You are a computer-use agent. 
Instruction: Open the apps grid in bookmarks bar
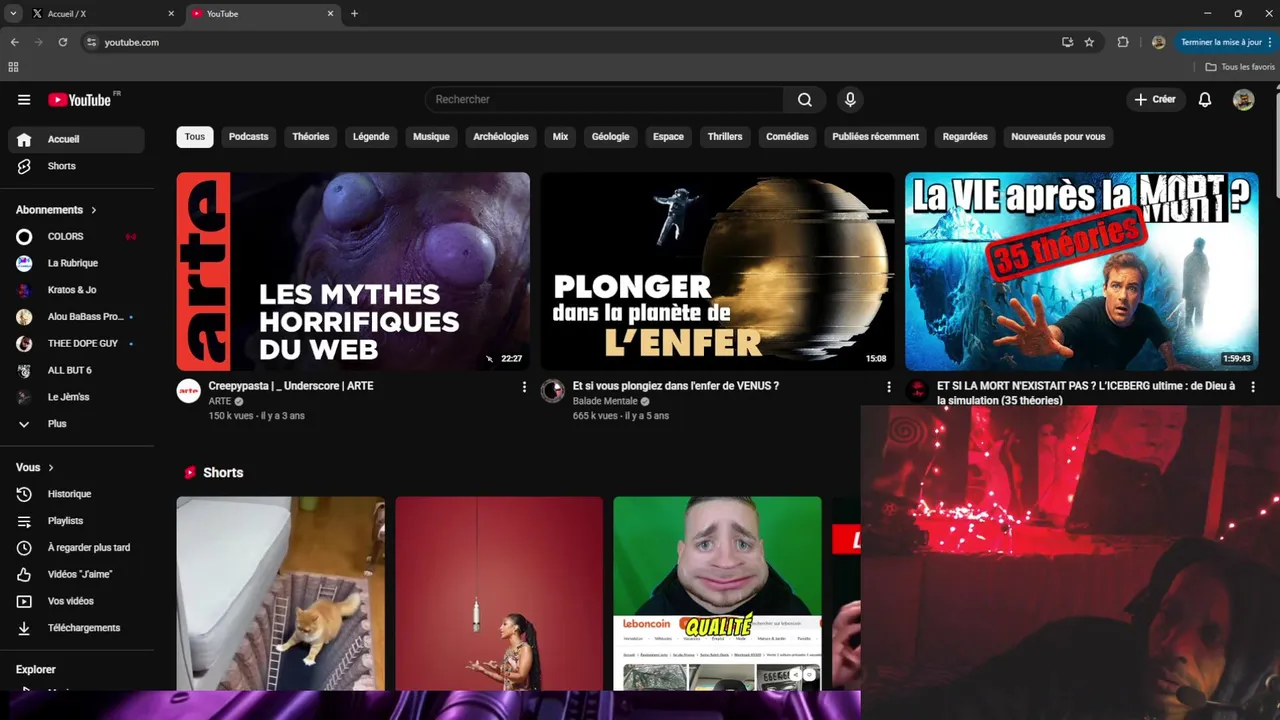pos(13,67)
